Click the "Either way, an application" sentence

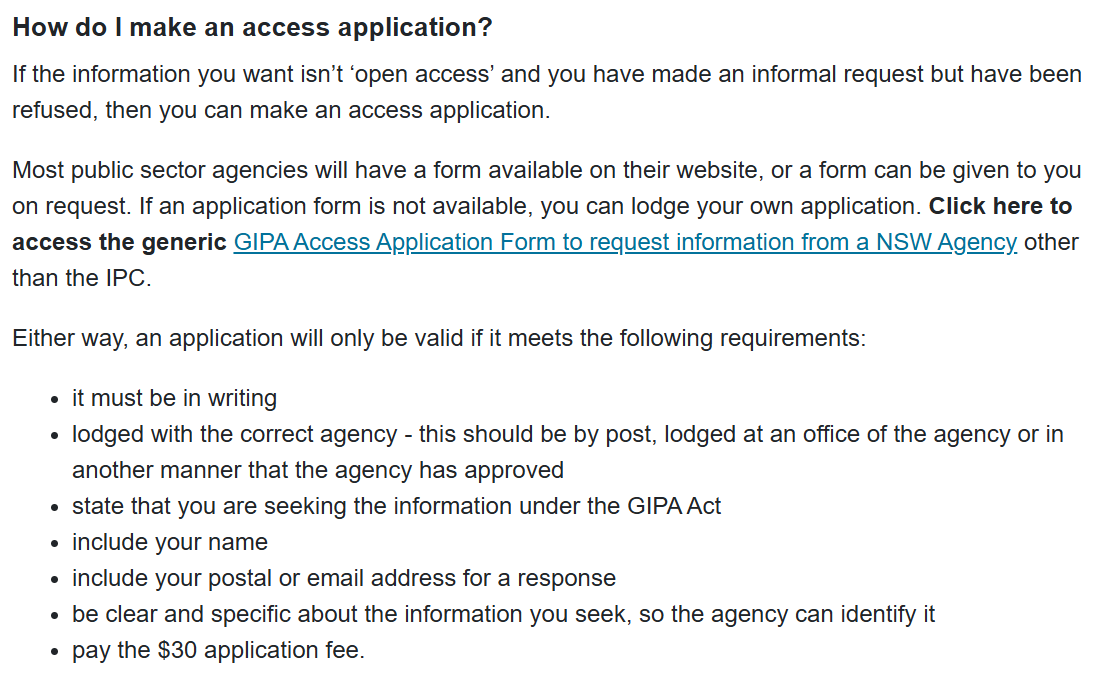pyautogui.click(x=438, y=338)
